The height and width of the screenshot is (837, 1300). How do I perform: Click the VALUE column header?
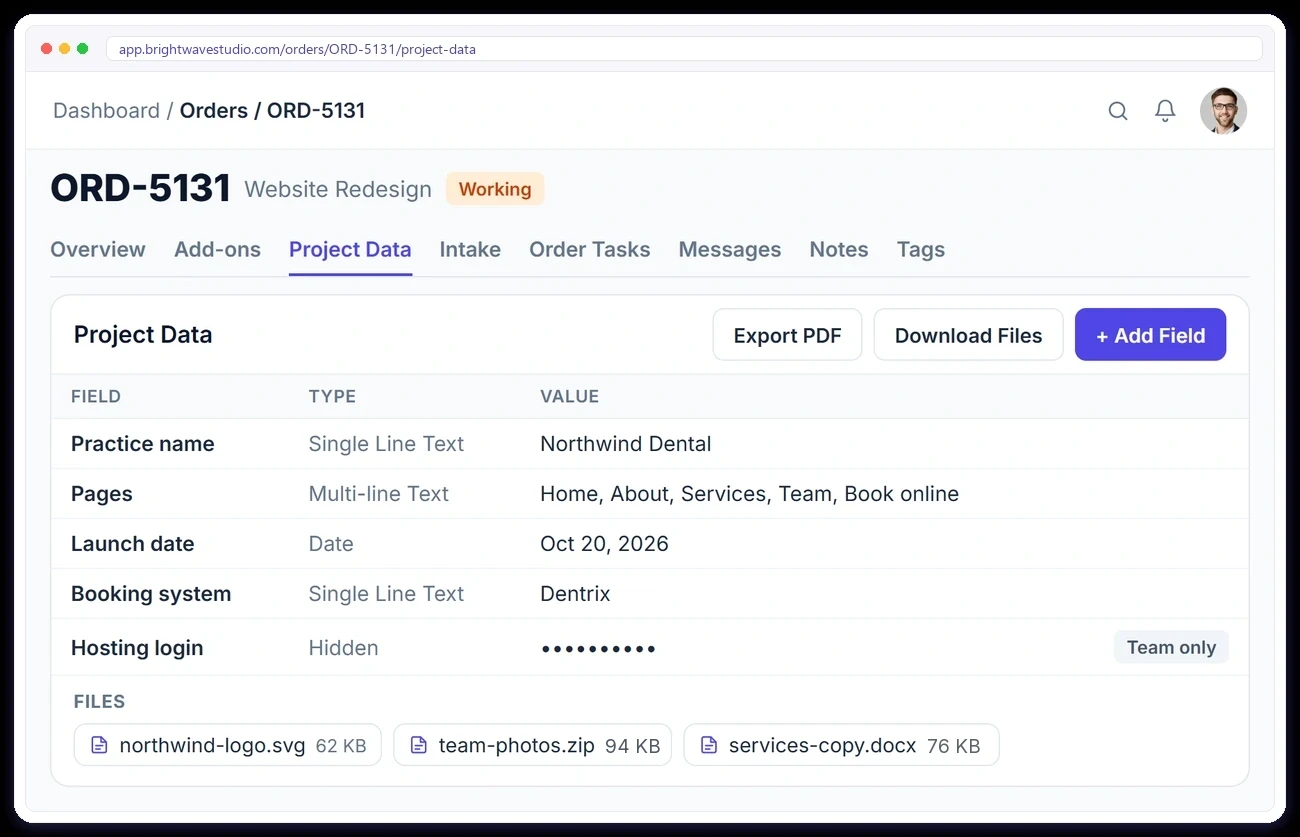coord(569,396)
